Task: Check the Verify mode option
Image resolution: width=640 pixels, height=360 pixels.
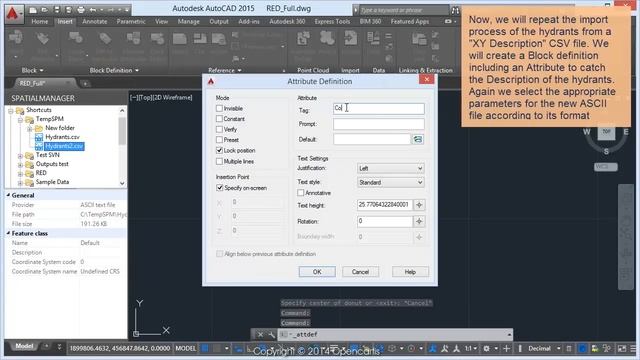Action: click(219, 129)
